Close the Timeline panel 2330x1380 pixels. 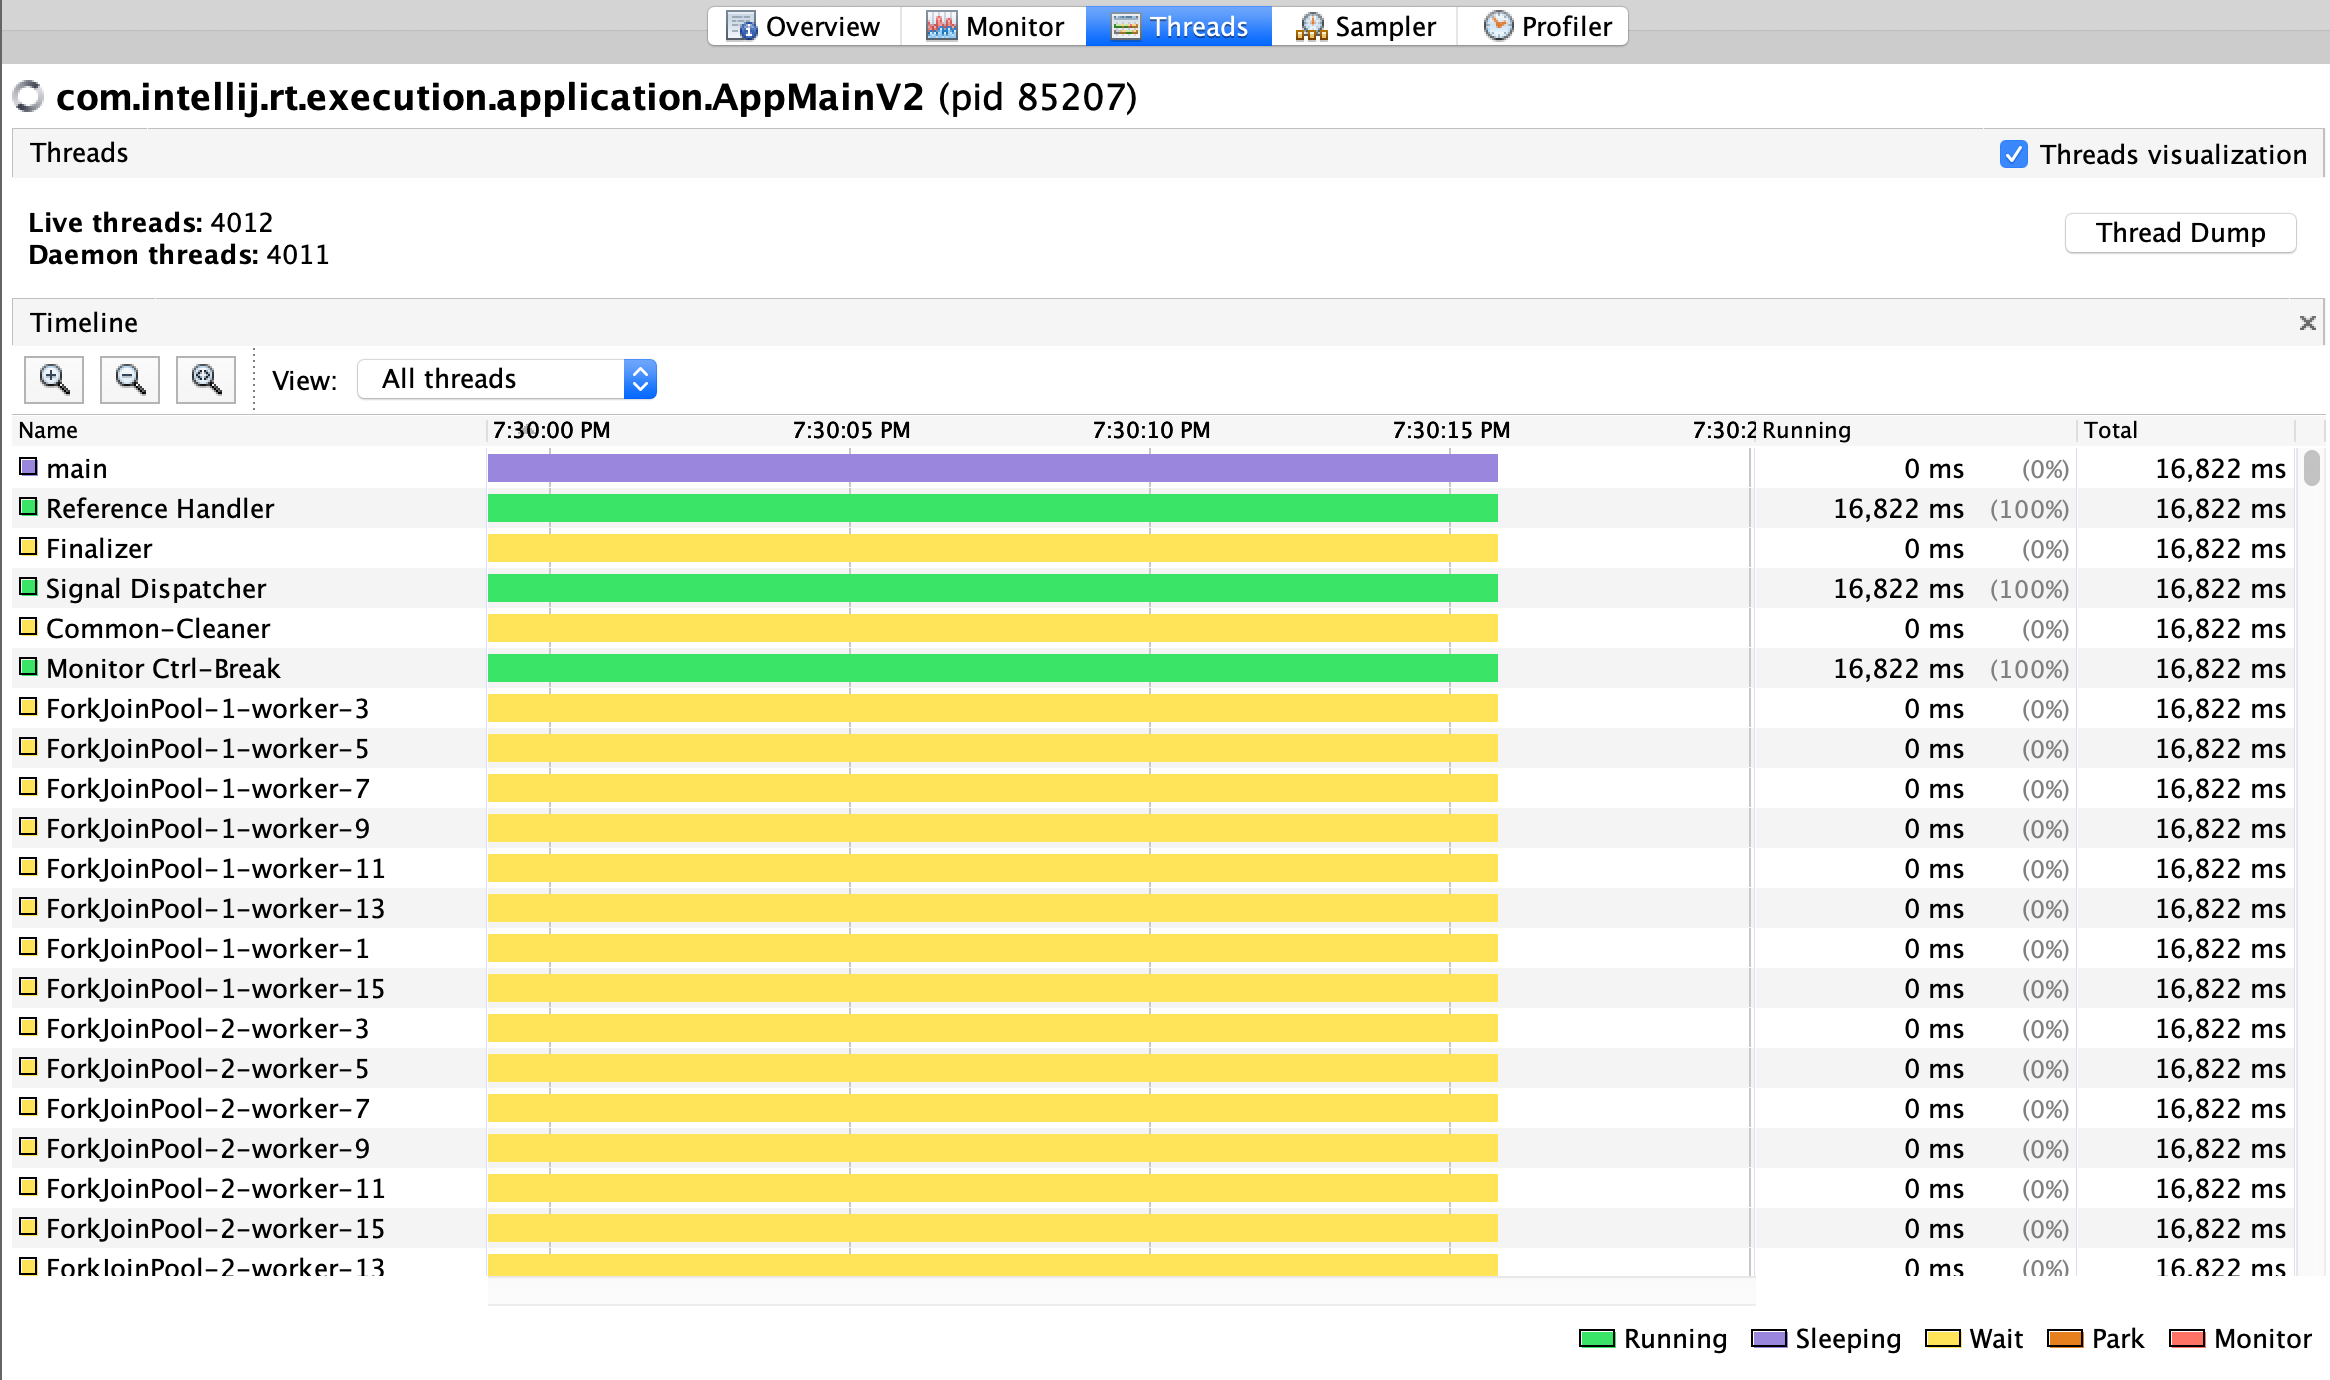click(2307, 323)
